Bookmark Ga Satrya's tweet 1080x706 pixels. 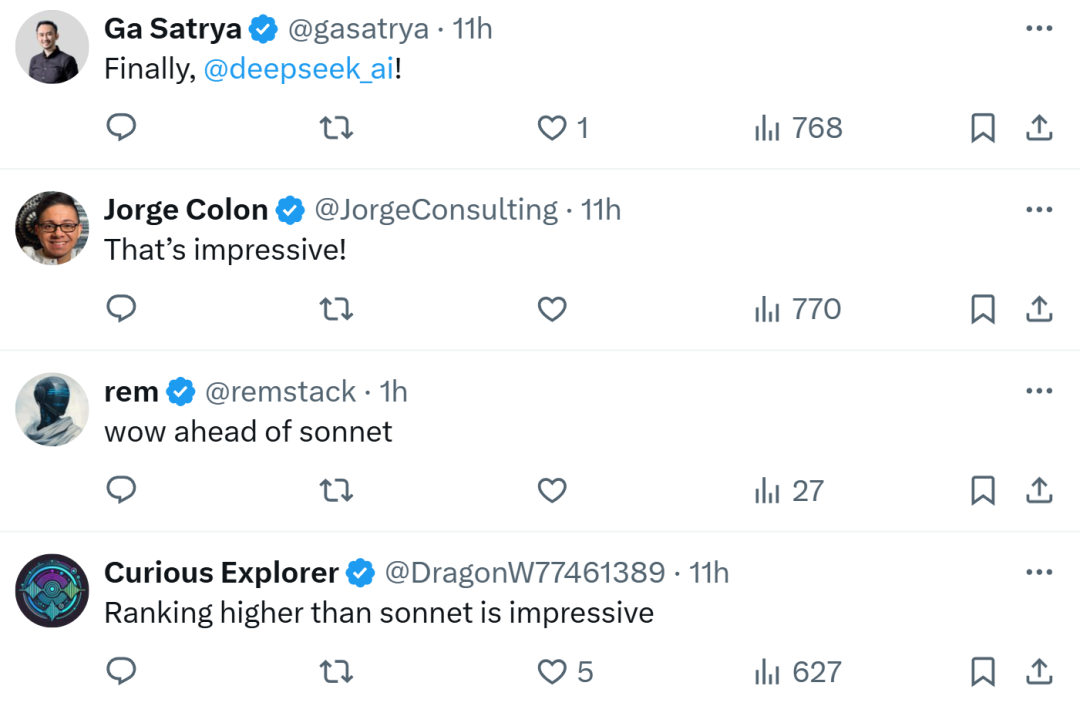982,128
